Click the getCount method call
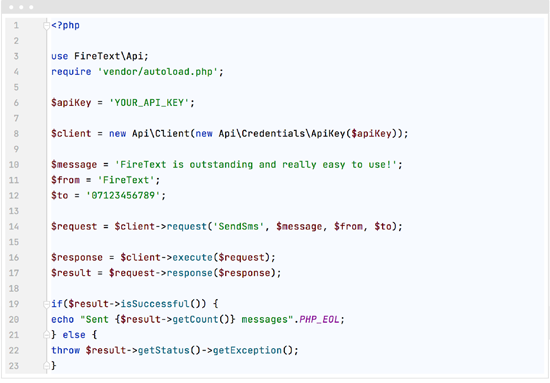 pyautogui.click(x=195, y=320)
